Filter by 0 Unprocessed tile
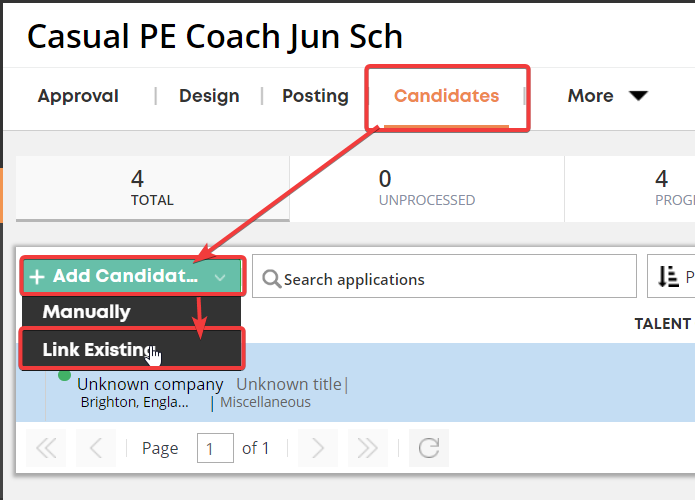Viewport: 695px width, 500px height. [427, 188]
